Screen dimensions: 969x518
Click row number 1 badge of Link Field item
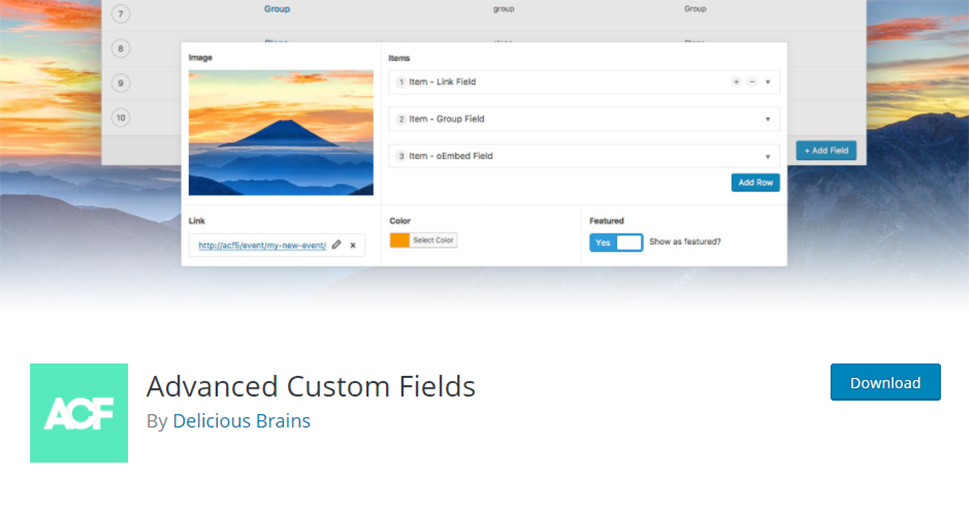pos(401,82)
